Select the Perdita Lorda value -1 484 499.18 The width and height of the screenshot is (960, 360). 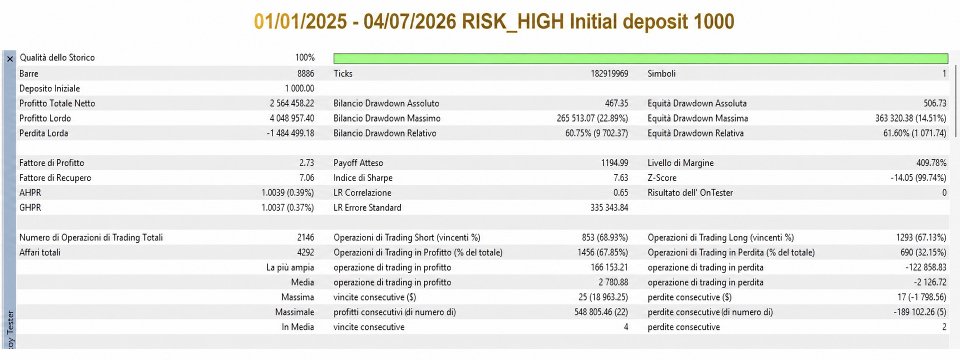[291, 133]
